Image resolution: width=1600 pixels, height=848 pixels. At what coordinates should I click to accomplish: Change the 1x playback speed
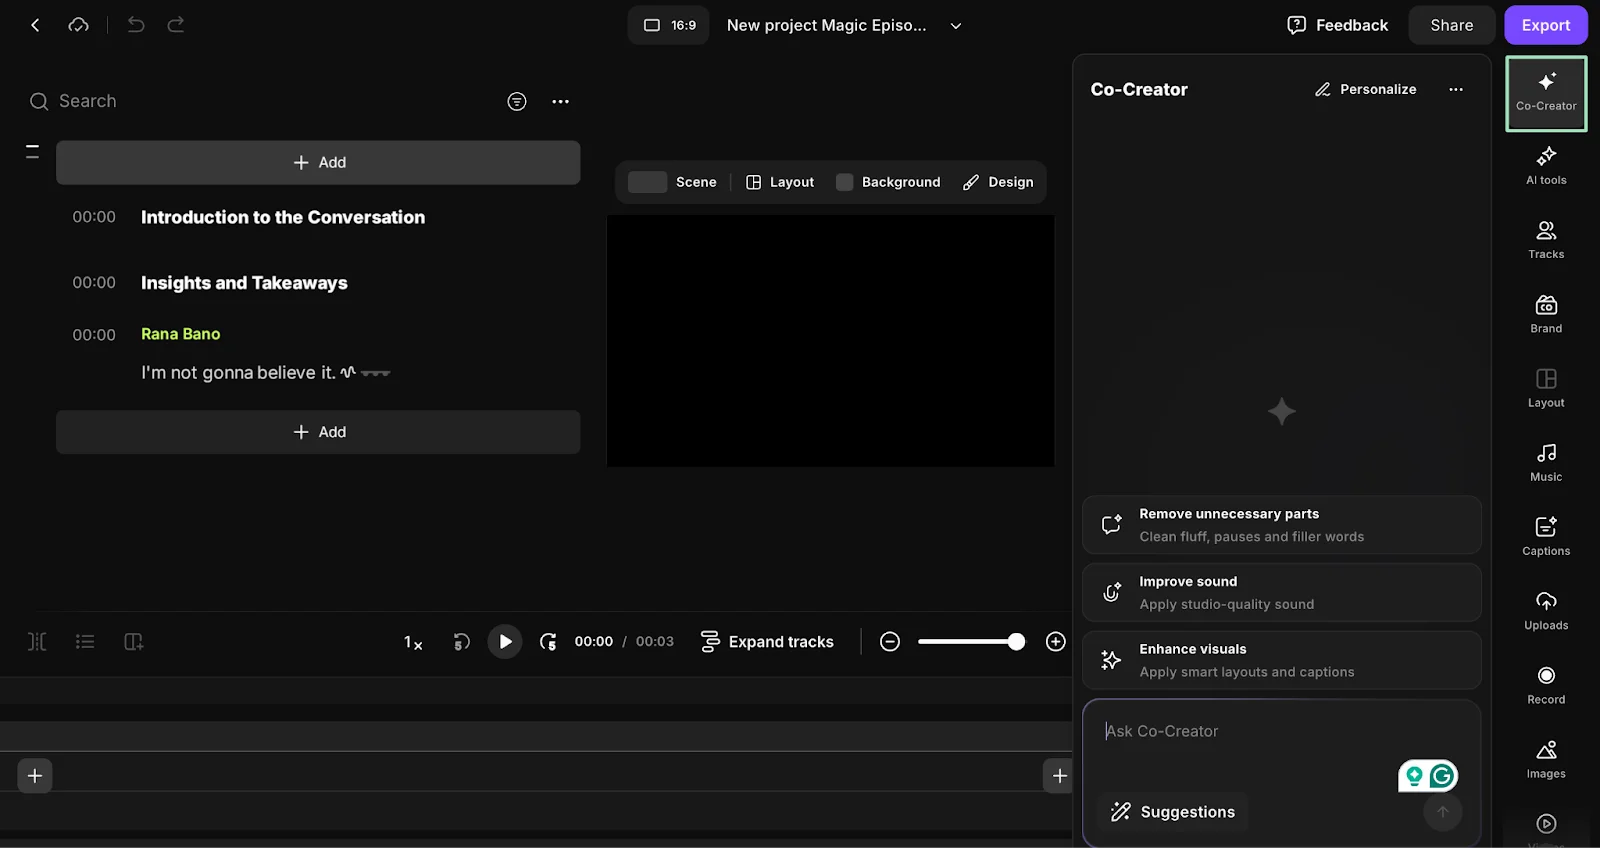coord(413,642)
